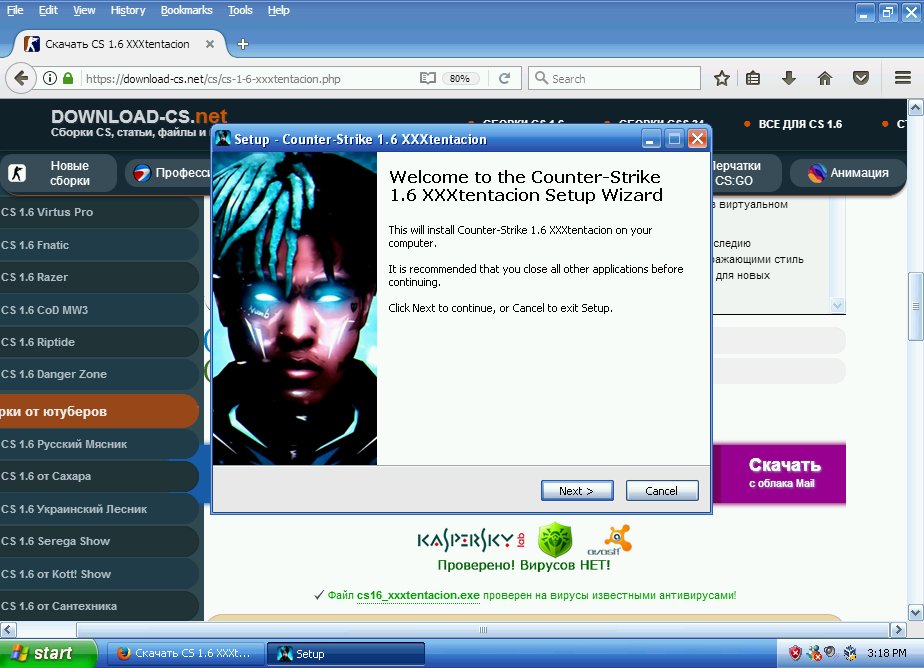Image resolution: width=924 pixels, height=668 pixels.
Task: Open a new tab with plus icon
Action: [x=243, y=44]
